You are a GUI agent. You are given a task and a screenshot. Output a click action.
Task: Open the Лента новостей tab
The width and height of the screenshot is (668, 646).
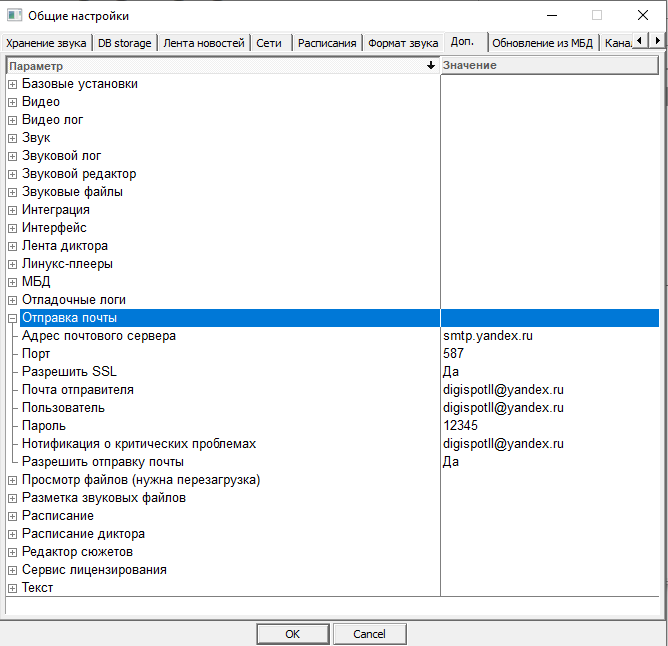pos(204,43)
